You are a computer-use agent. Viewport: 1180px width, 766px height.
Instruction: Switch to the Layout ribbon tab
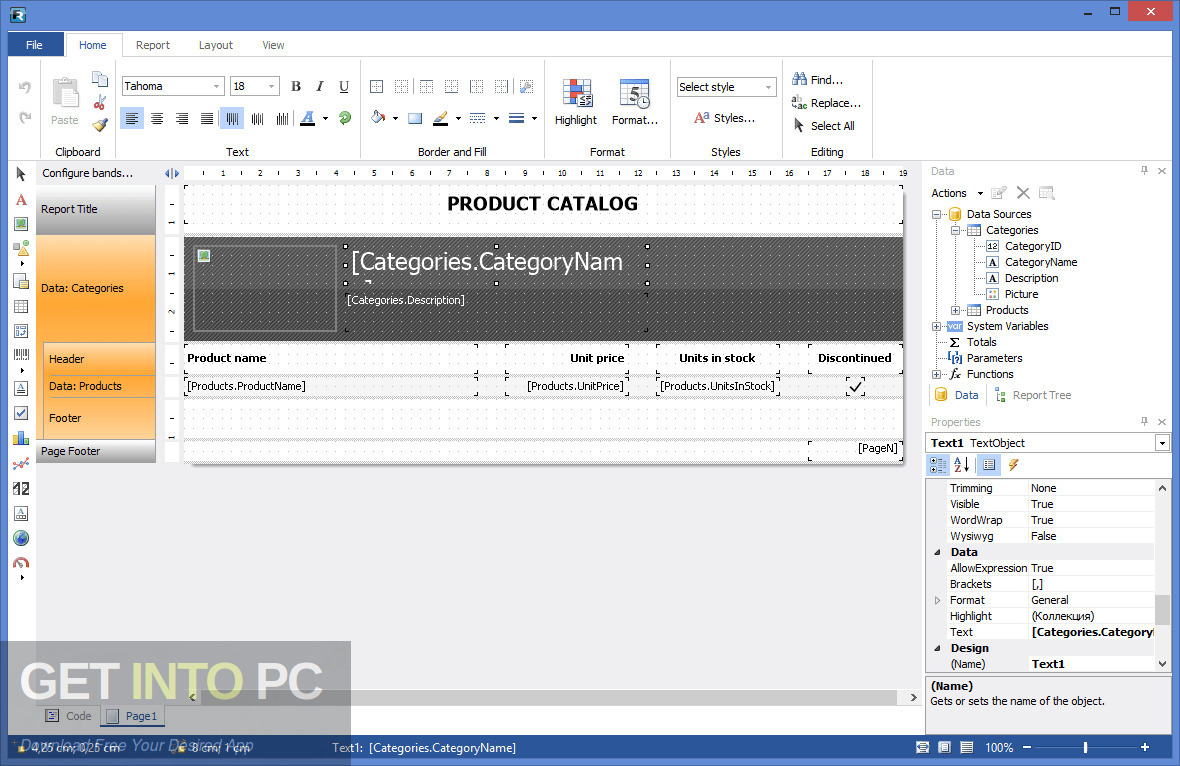[216, 45]
